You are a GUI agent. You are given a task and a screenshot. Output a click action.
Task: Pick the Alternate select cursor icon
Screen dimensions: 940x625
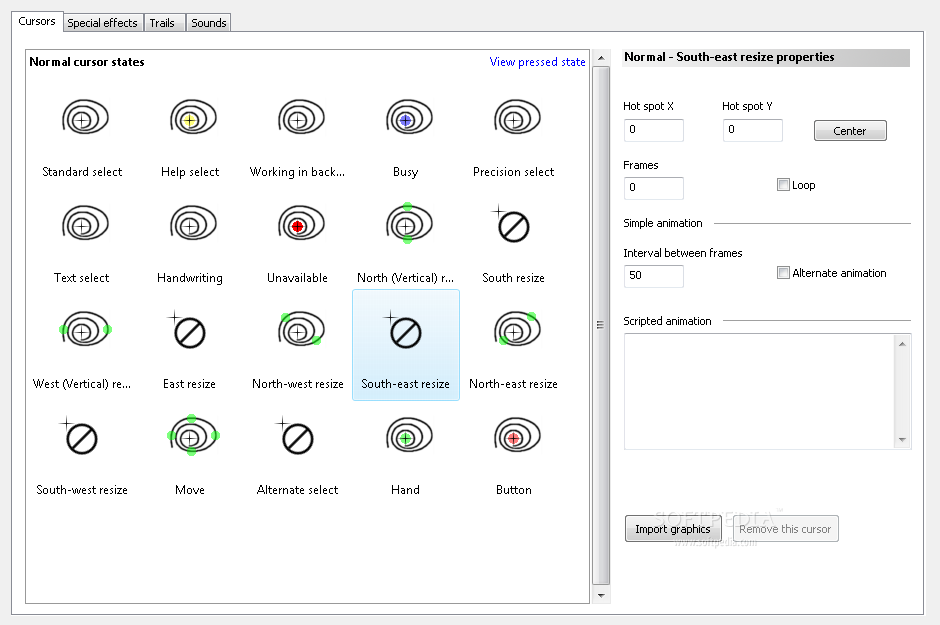point(294,436)
